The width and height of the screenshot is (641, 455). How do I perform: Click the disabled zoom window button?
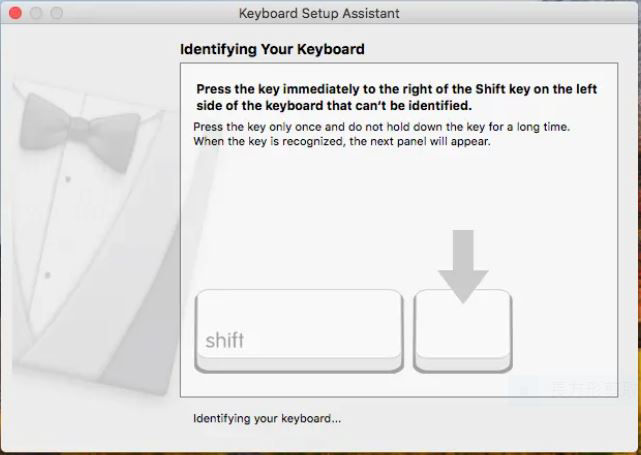(x=56, y=13)
